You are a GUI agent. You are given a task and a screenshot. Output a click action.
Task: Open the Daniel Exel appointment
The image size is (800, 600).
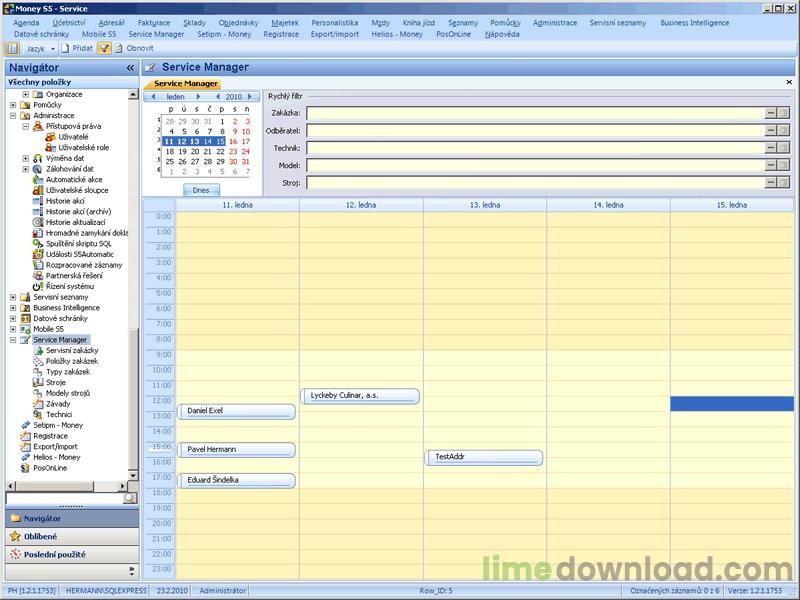tap(237, 411)
